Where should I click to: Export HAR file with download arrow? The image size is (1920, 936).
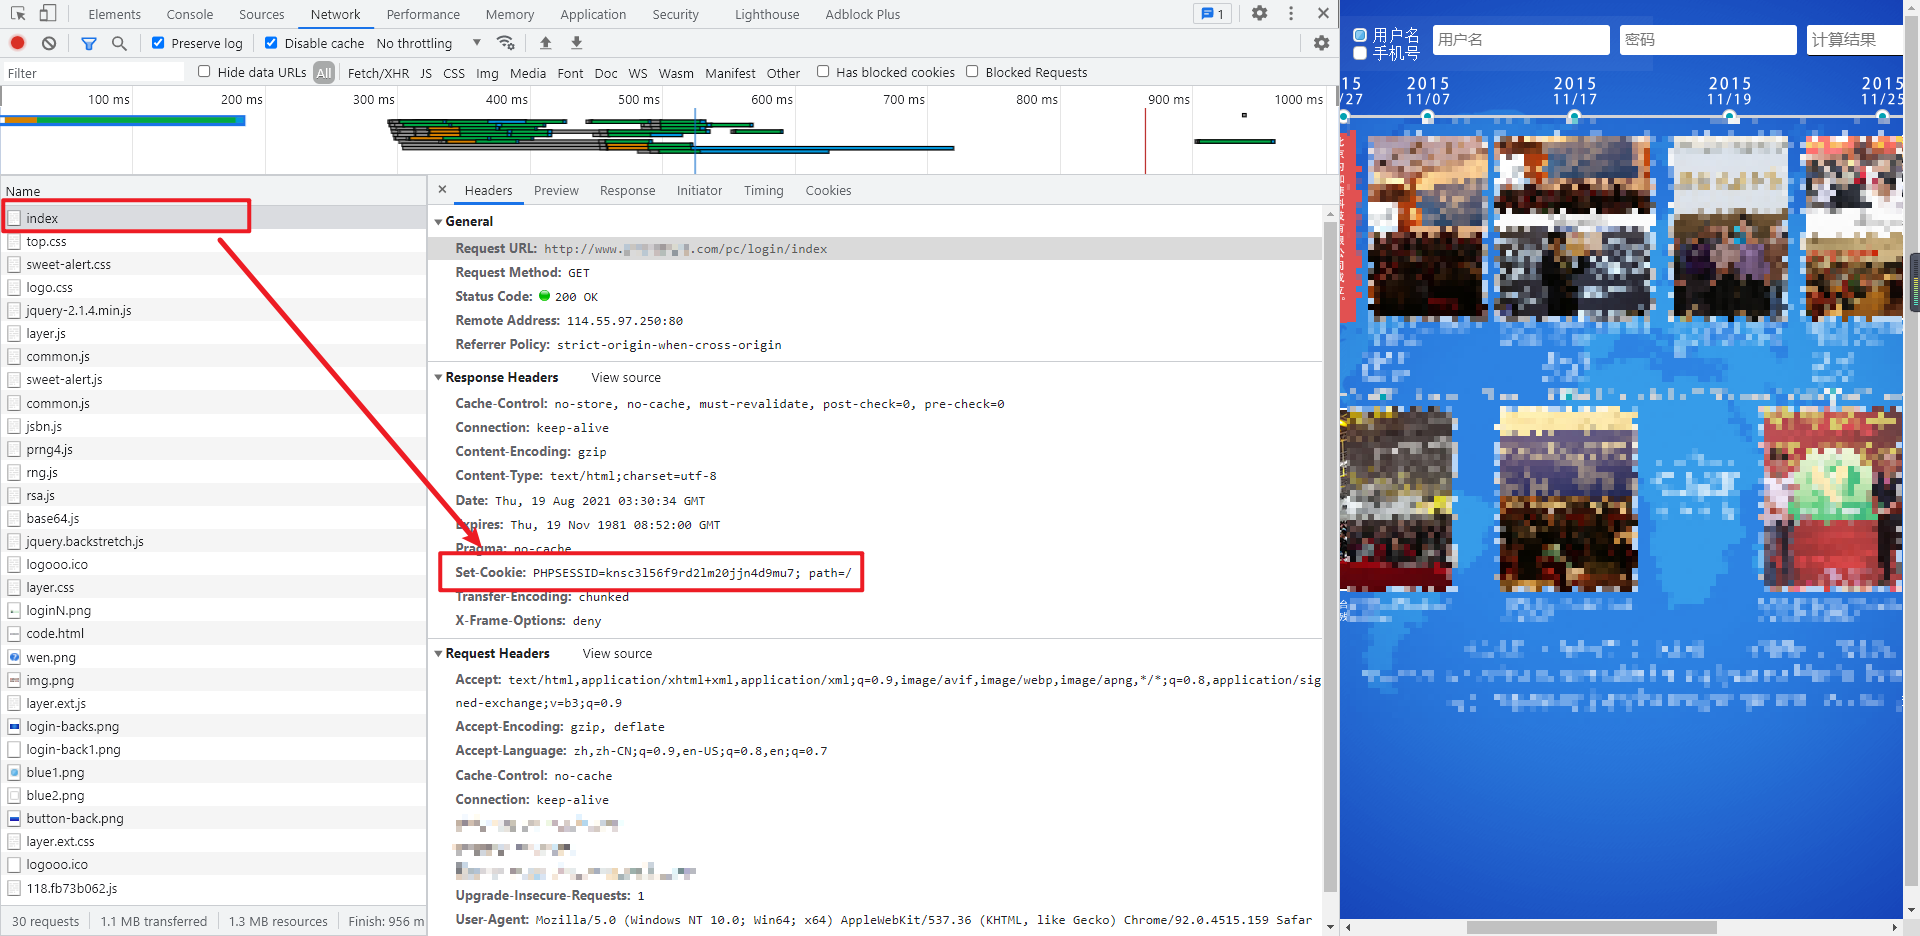tap(577, 43)
